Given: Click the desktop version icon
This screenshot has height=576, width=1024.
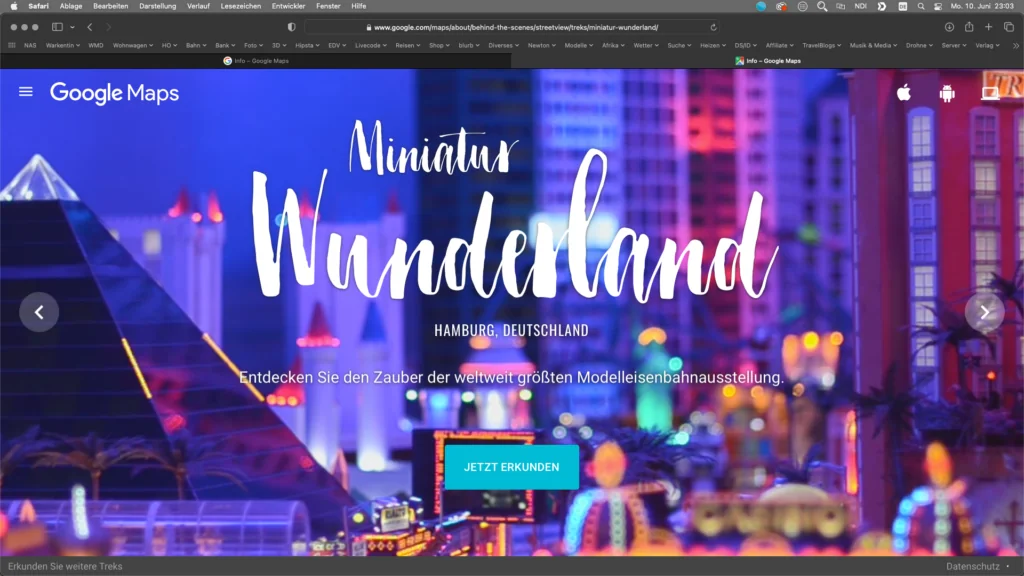Looking at the screenshot, I should tap(990, 93).
